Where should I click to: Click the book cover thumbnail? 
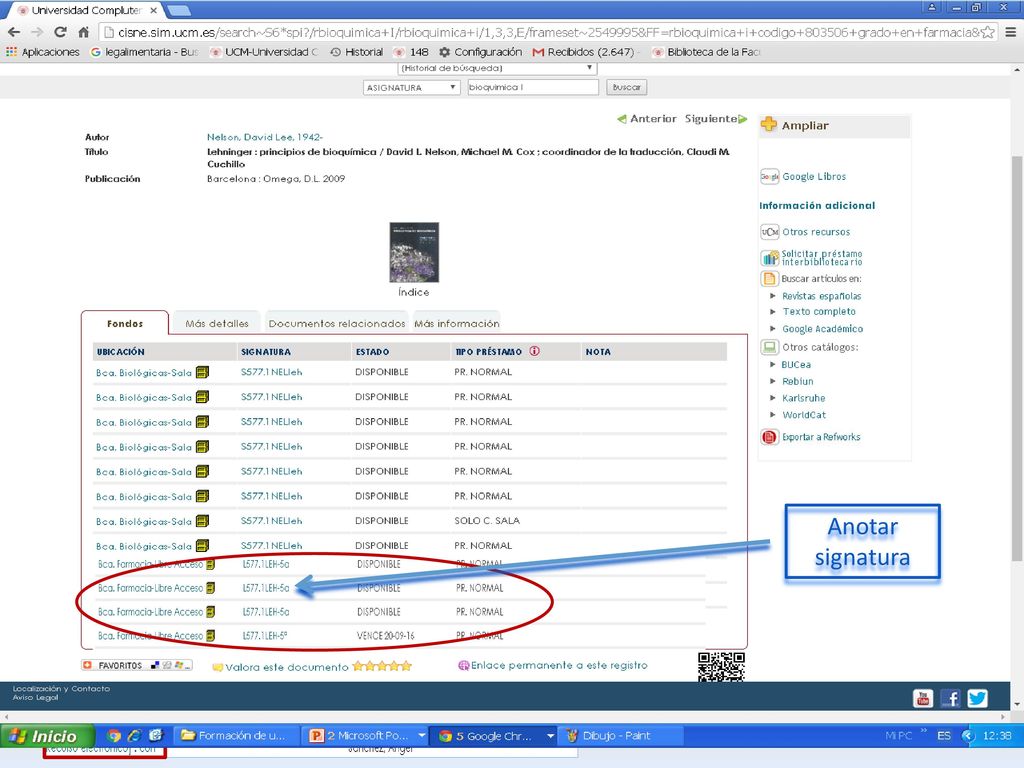414,252
